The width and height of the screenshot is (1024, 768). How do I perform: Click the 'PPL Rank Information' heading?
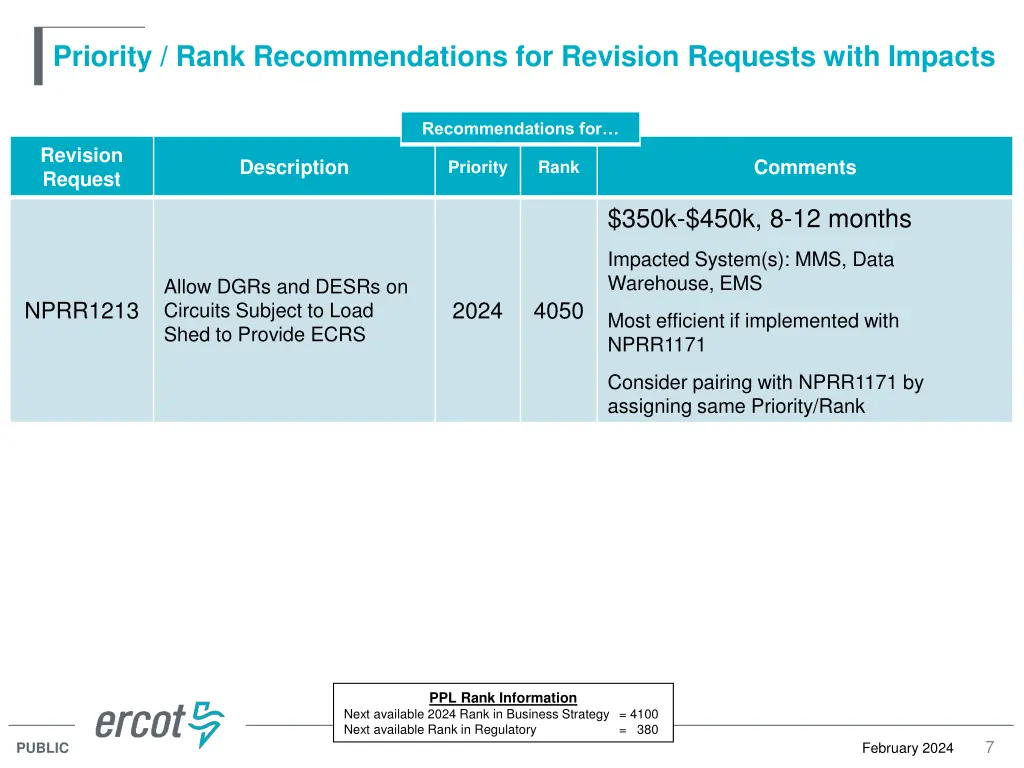[x=503, y=697]
